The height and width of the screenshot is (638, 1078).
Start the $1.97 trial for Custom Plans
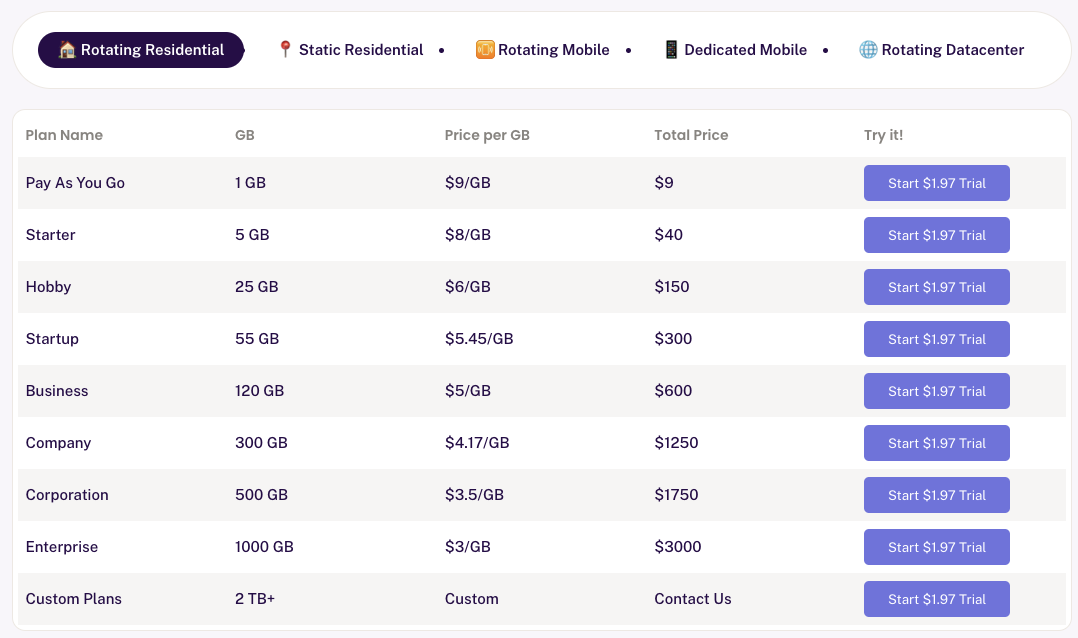point(936,599)
